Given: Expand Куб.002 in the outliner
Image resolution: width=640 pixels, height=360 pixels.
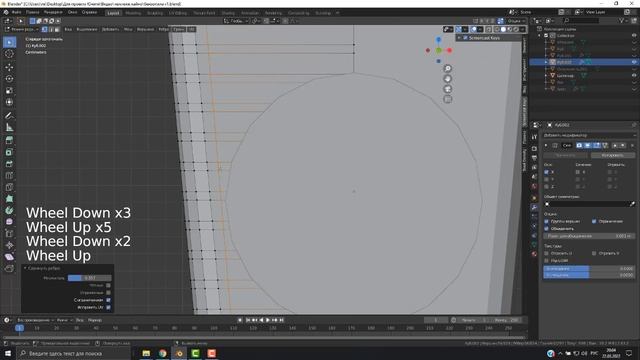Looking at the screenshot, I should [546, 62].
